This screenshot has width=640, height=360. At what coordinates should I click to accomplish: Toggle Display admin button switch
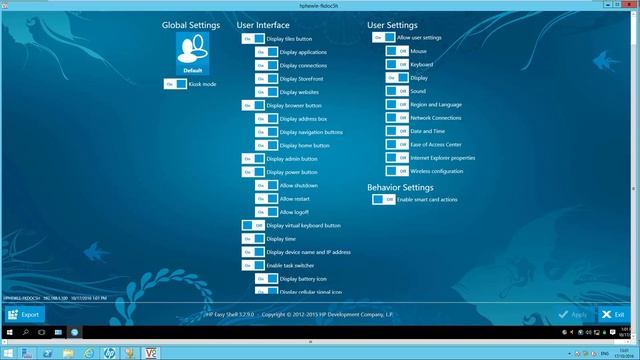(253, 159)
